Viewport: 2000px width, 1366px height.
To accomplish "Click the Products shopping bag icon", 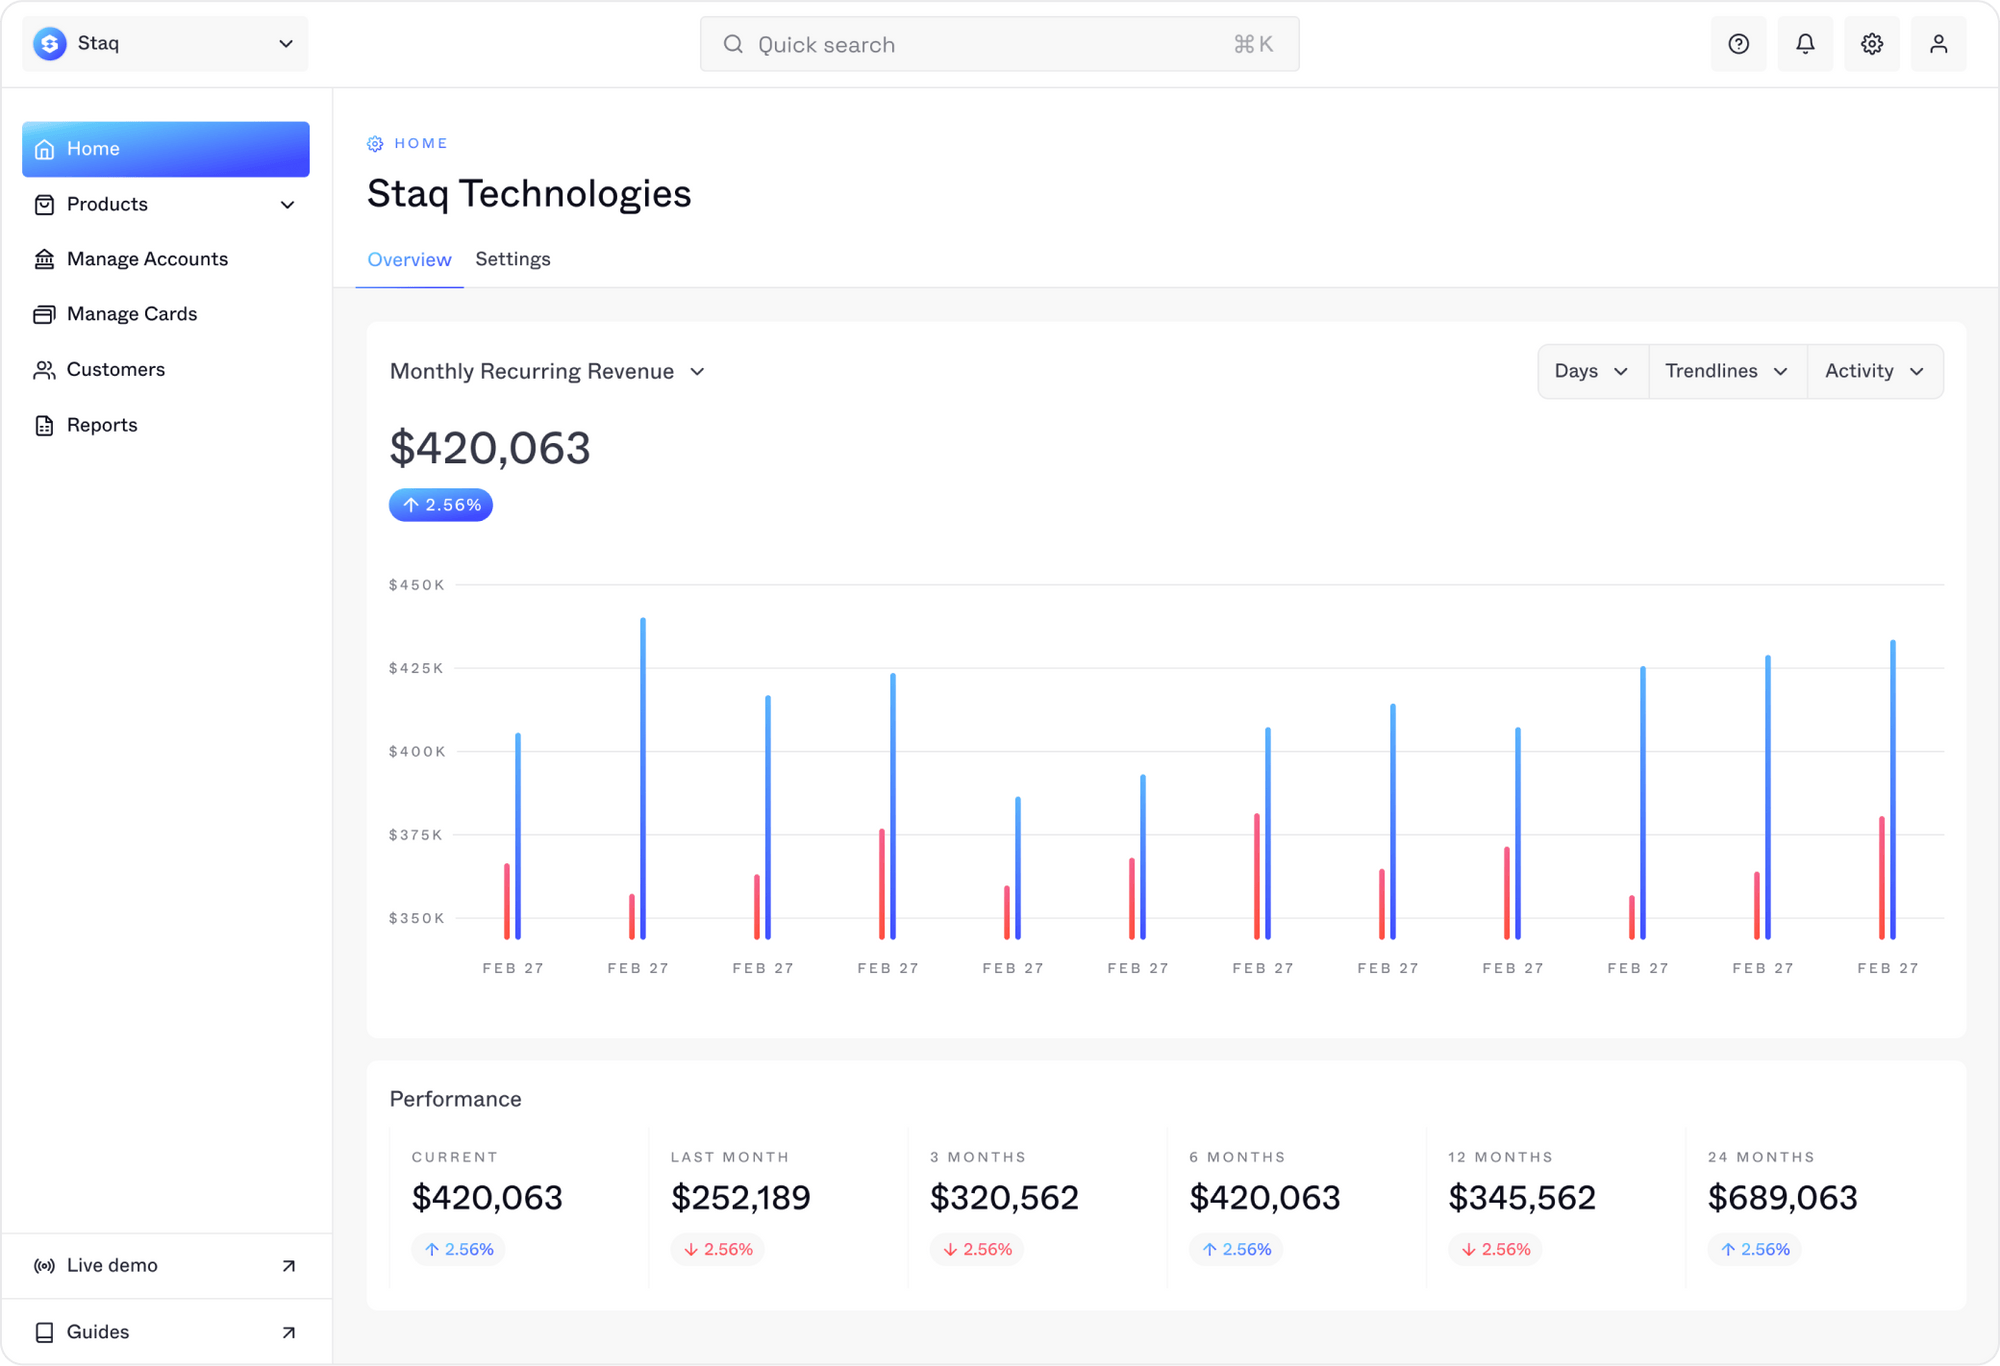I will coord(44,205).
